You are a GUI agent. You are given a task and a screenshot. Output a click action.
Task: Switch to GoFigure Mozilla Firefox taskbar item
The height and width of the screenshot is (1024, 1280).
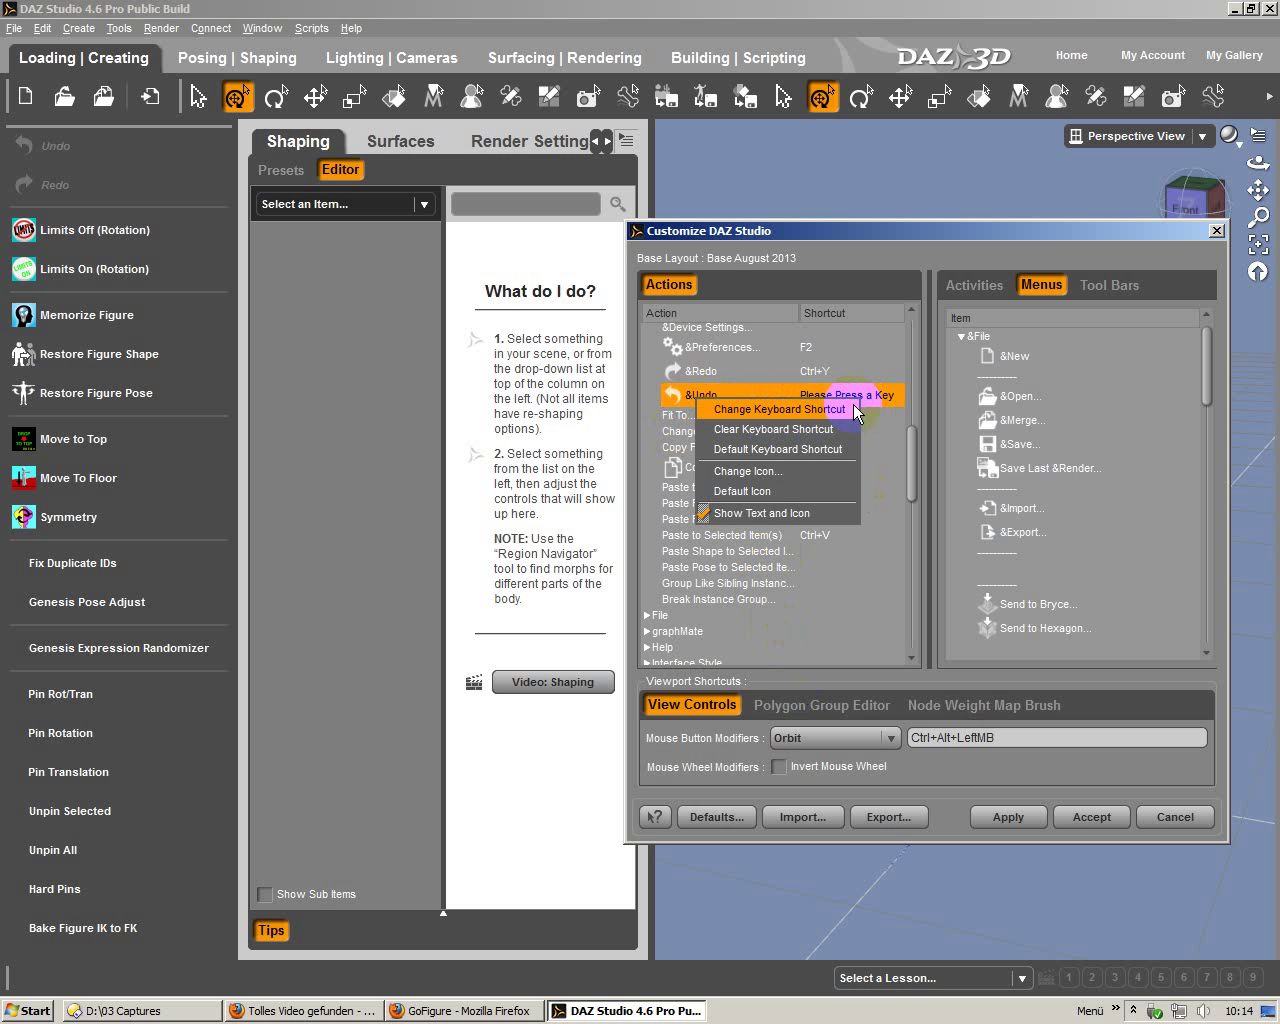(465, 1010)
